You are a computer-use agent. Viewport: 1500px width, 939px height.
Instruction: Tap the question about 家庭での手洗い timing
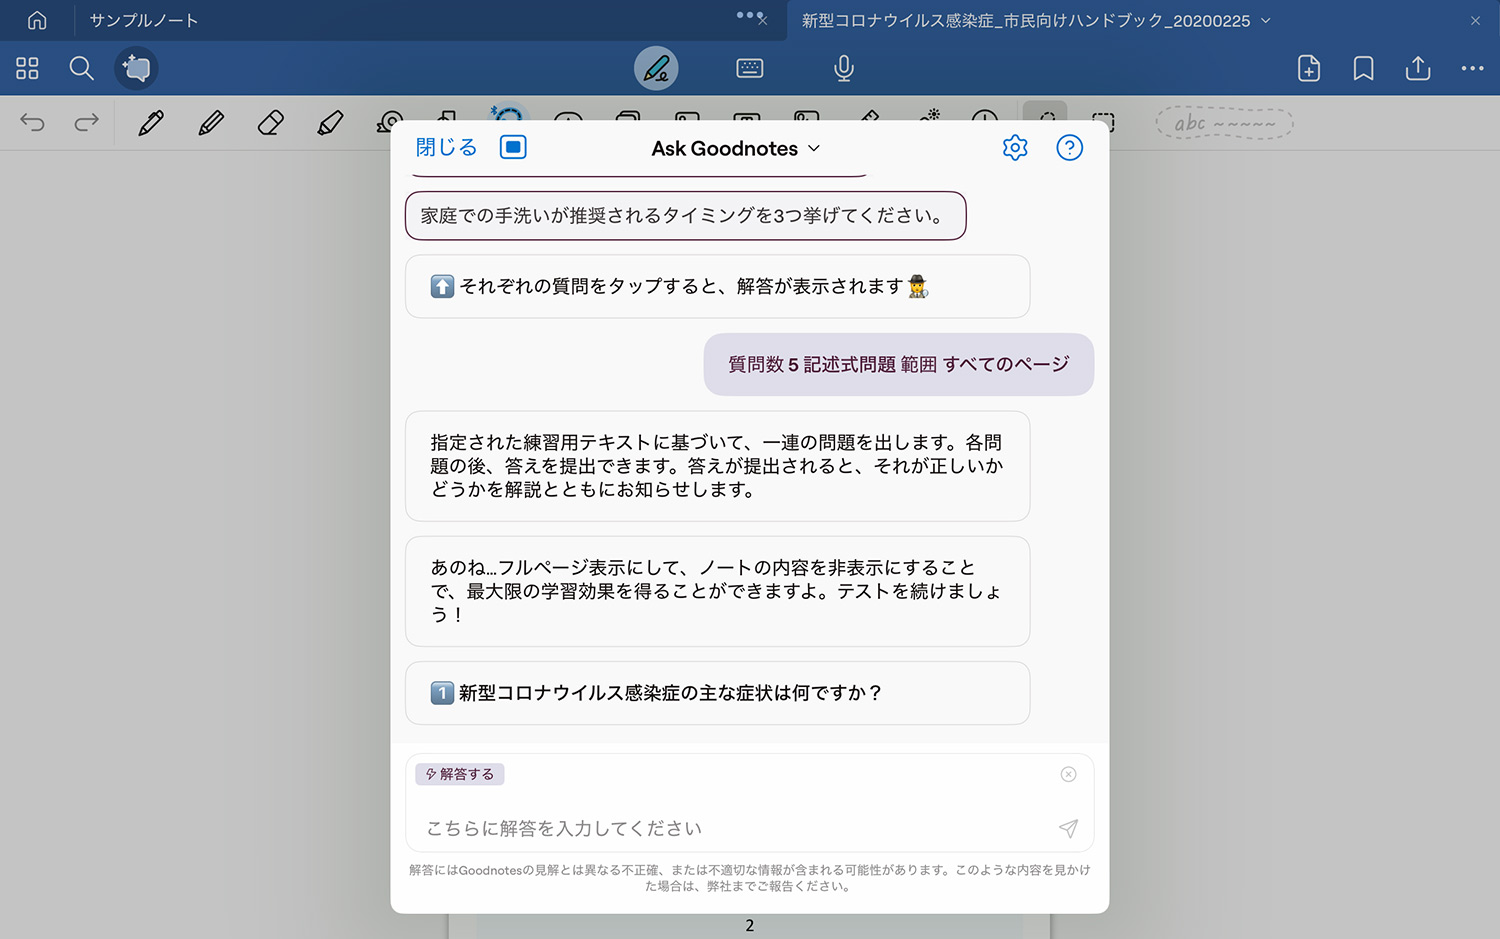point(685,216)
